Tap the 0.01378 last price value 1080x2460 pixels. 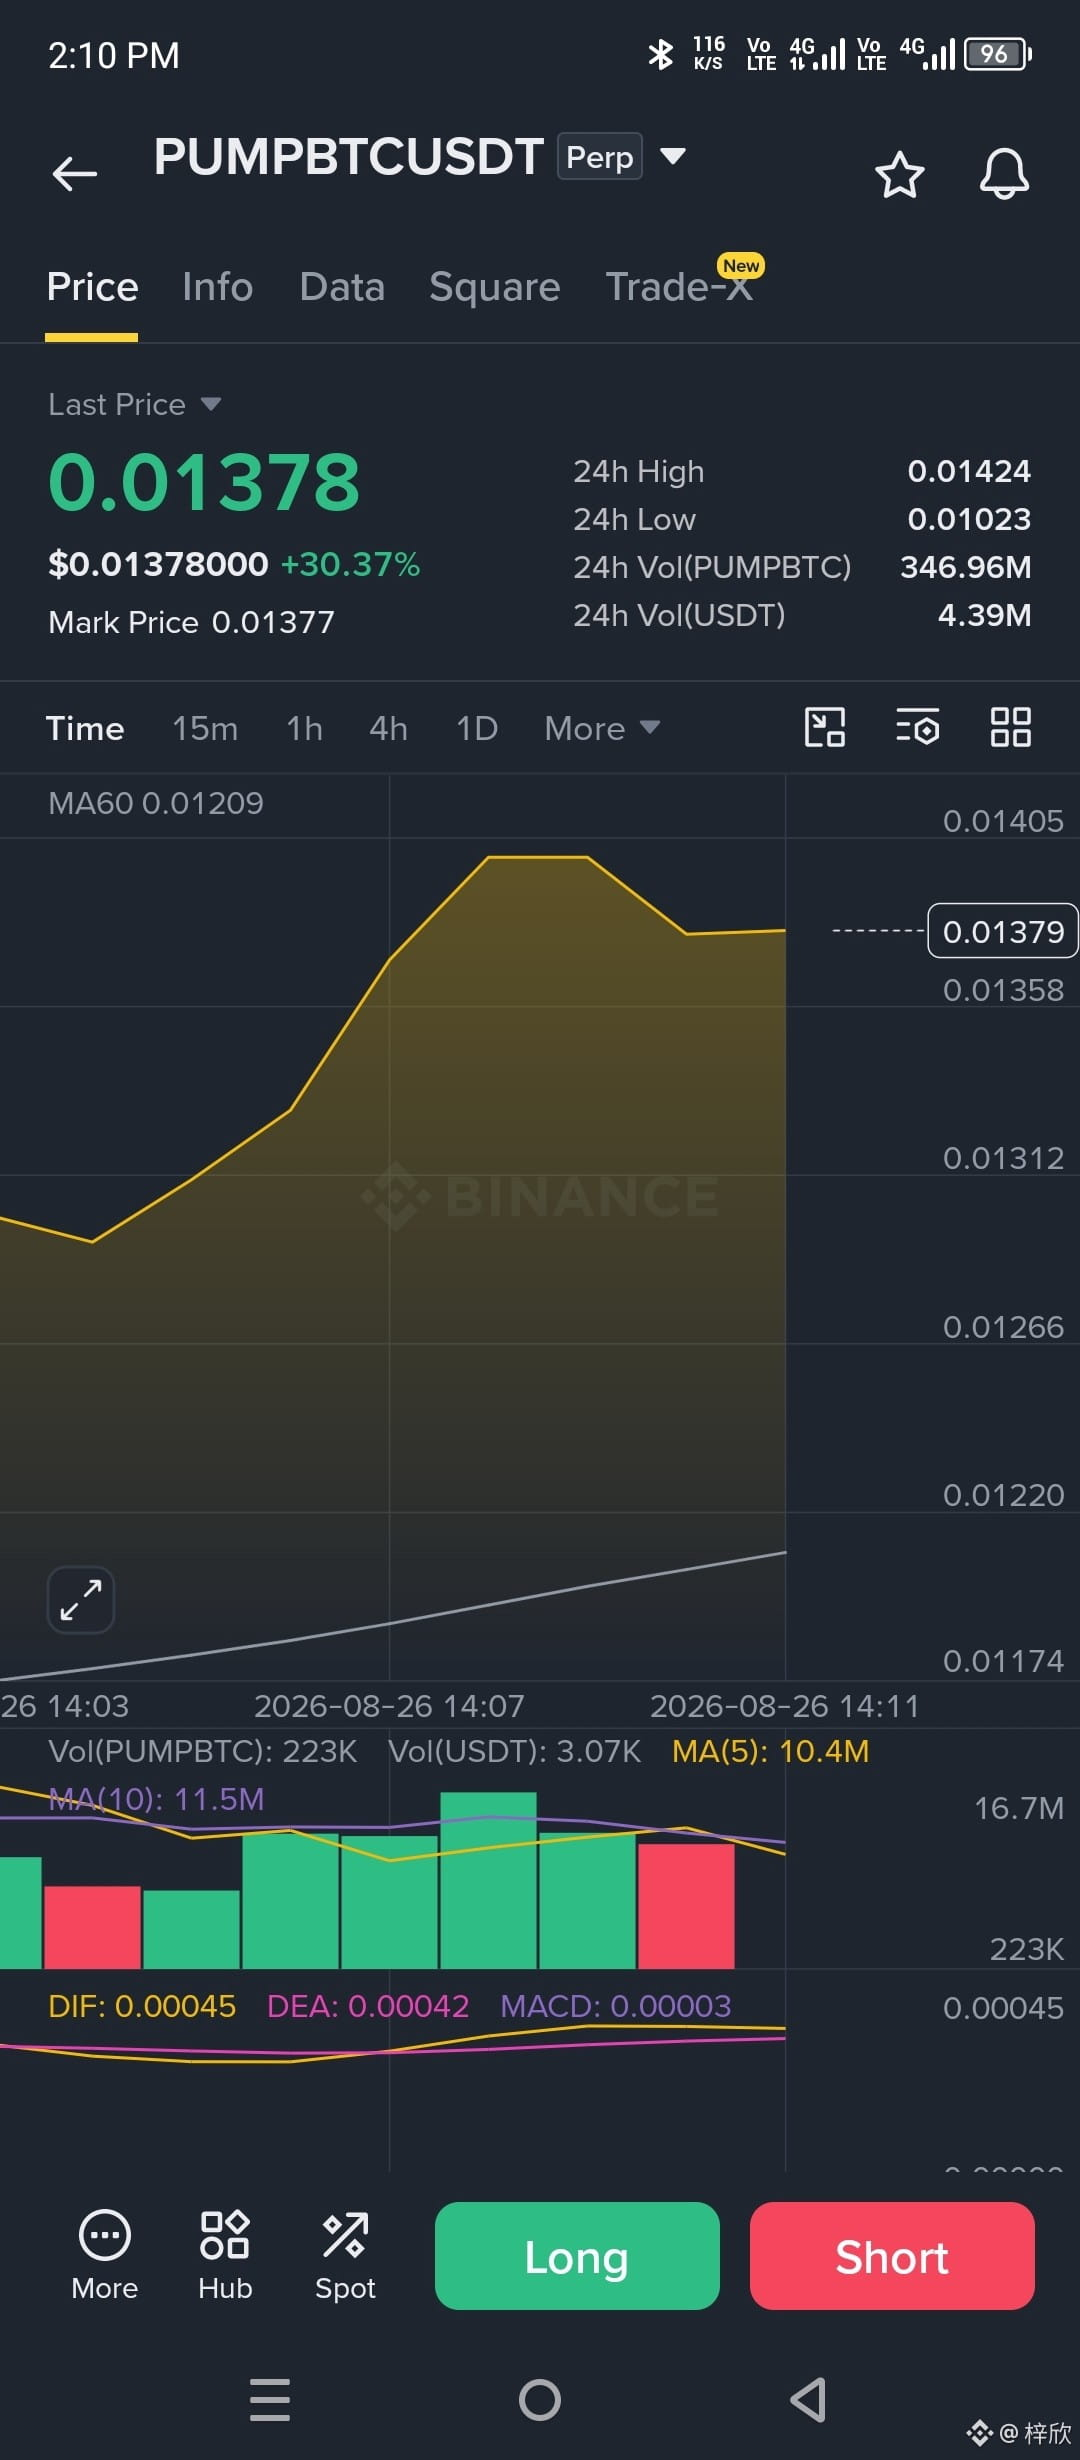pos(204,482)
